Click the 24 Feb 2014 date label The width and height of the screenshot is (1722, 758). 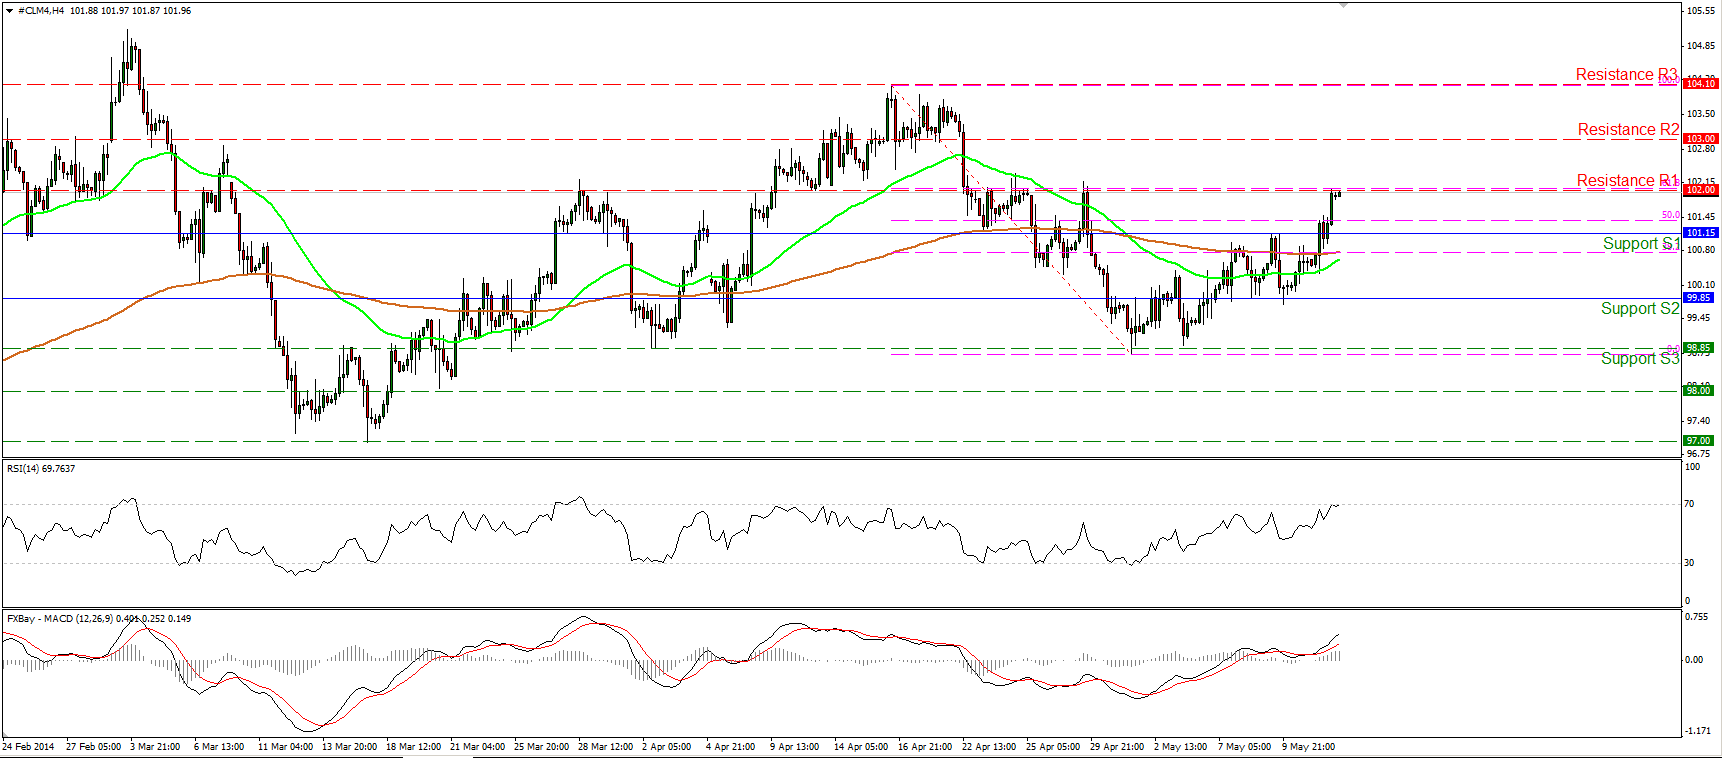pos(29,747)
